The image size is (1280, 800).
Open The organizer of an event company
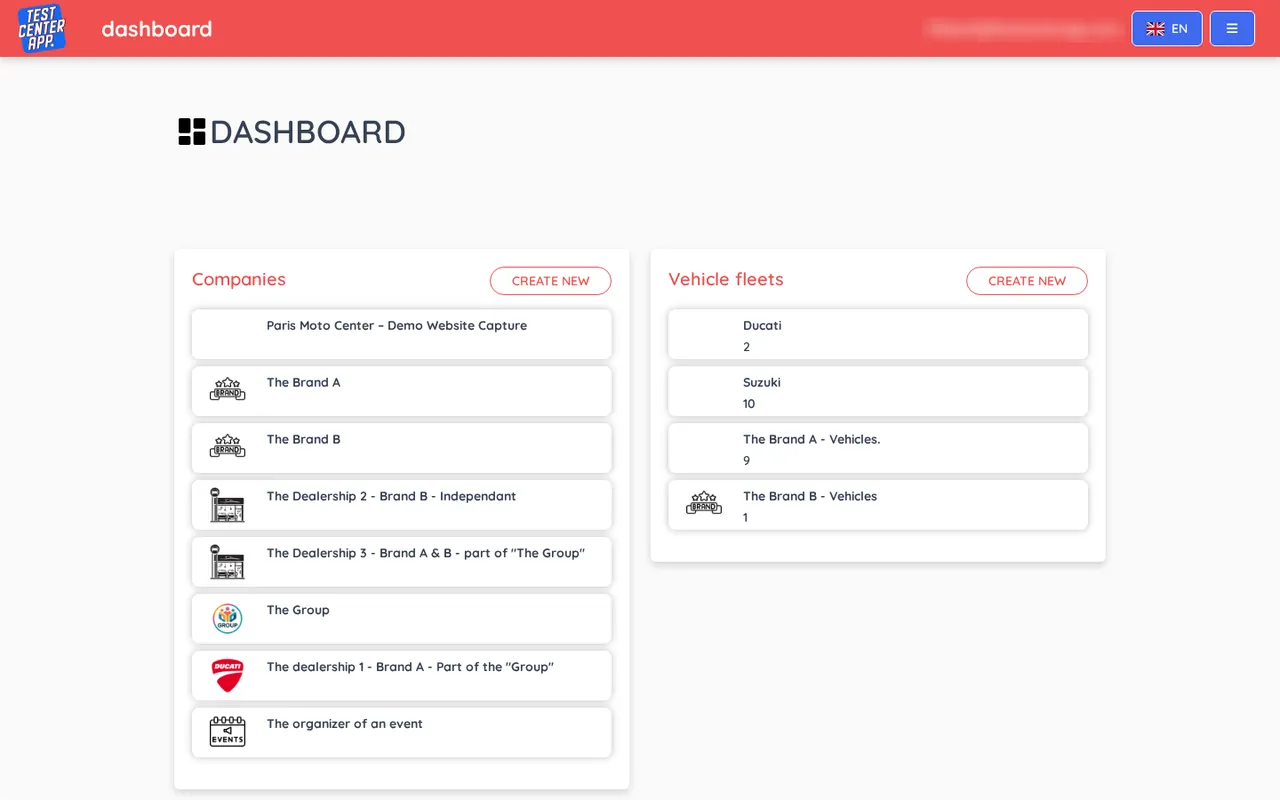point(401,732)
